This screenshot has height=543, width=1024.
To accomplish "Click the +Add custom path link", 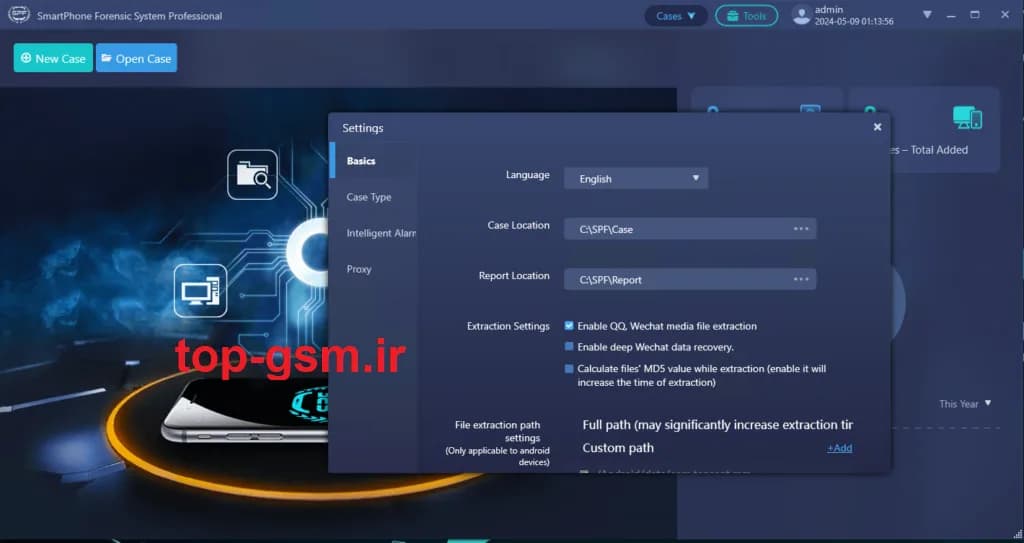I will point(839,448).
